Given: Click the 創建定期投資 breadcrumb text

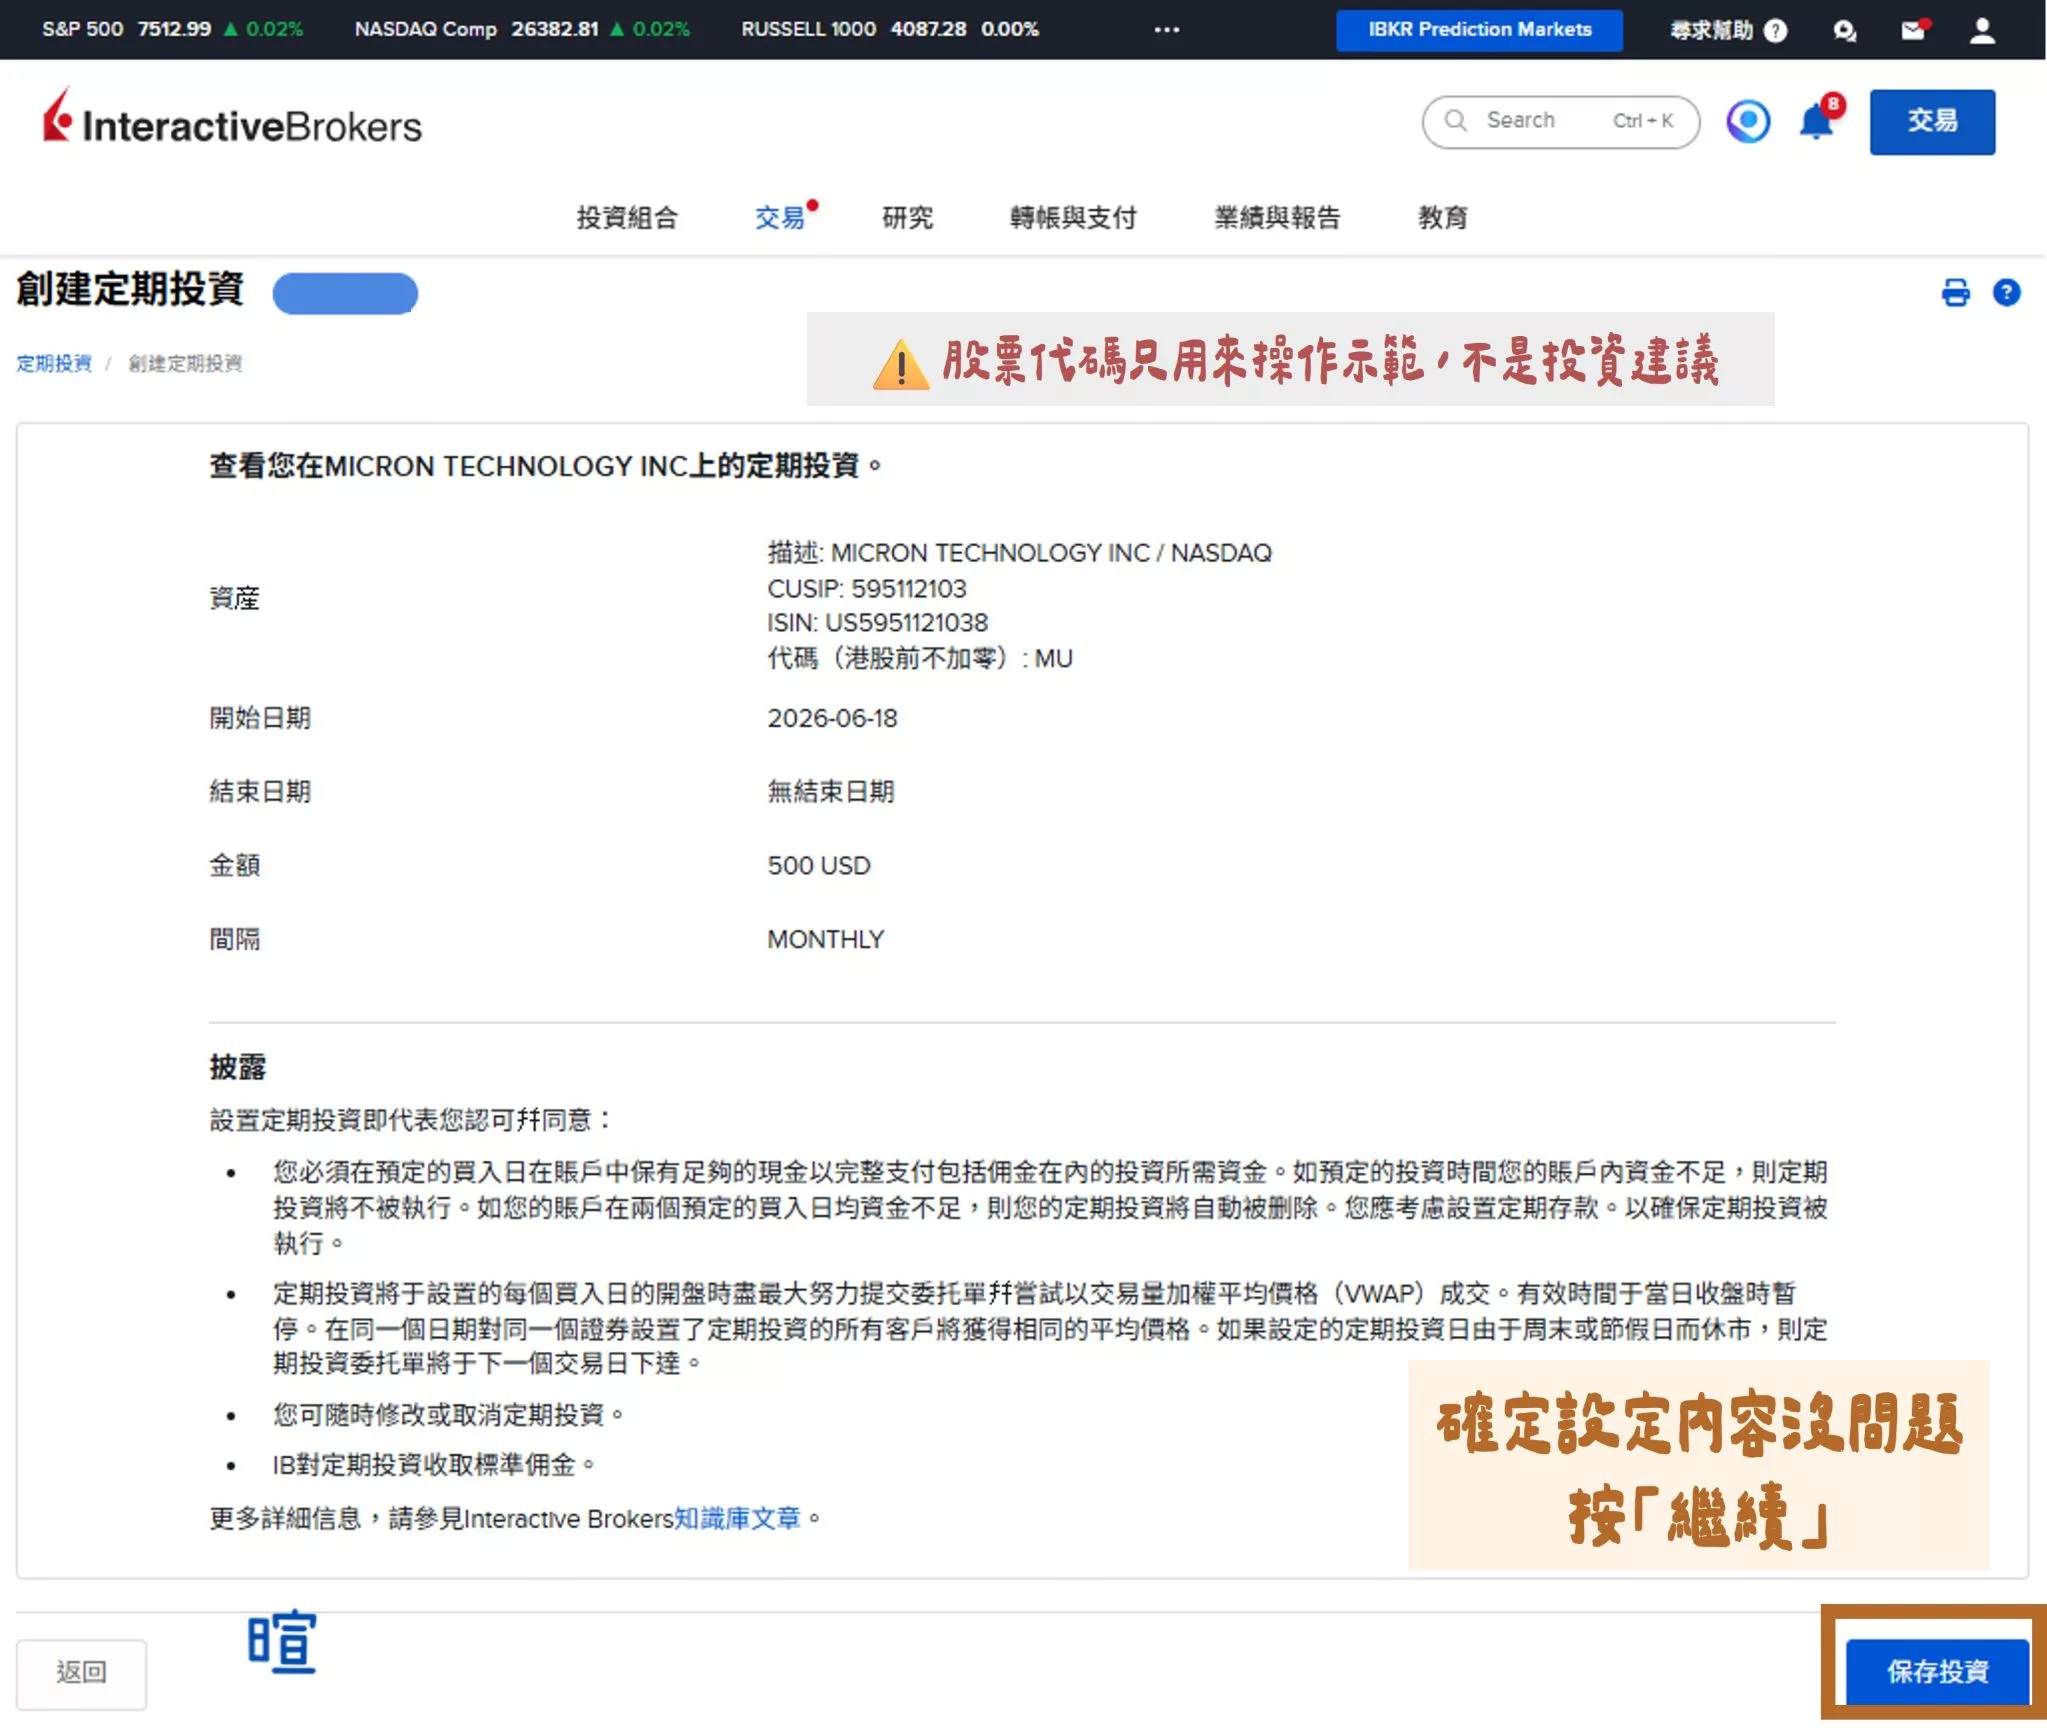Looking at the screenshot, I should [x=185, y=363].
